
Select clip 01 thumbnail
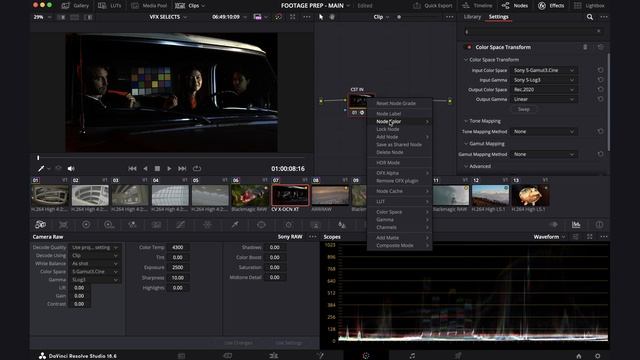(x=50, y=195)
